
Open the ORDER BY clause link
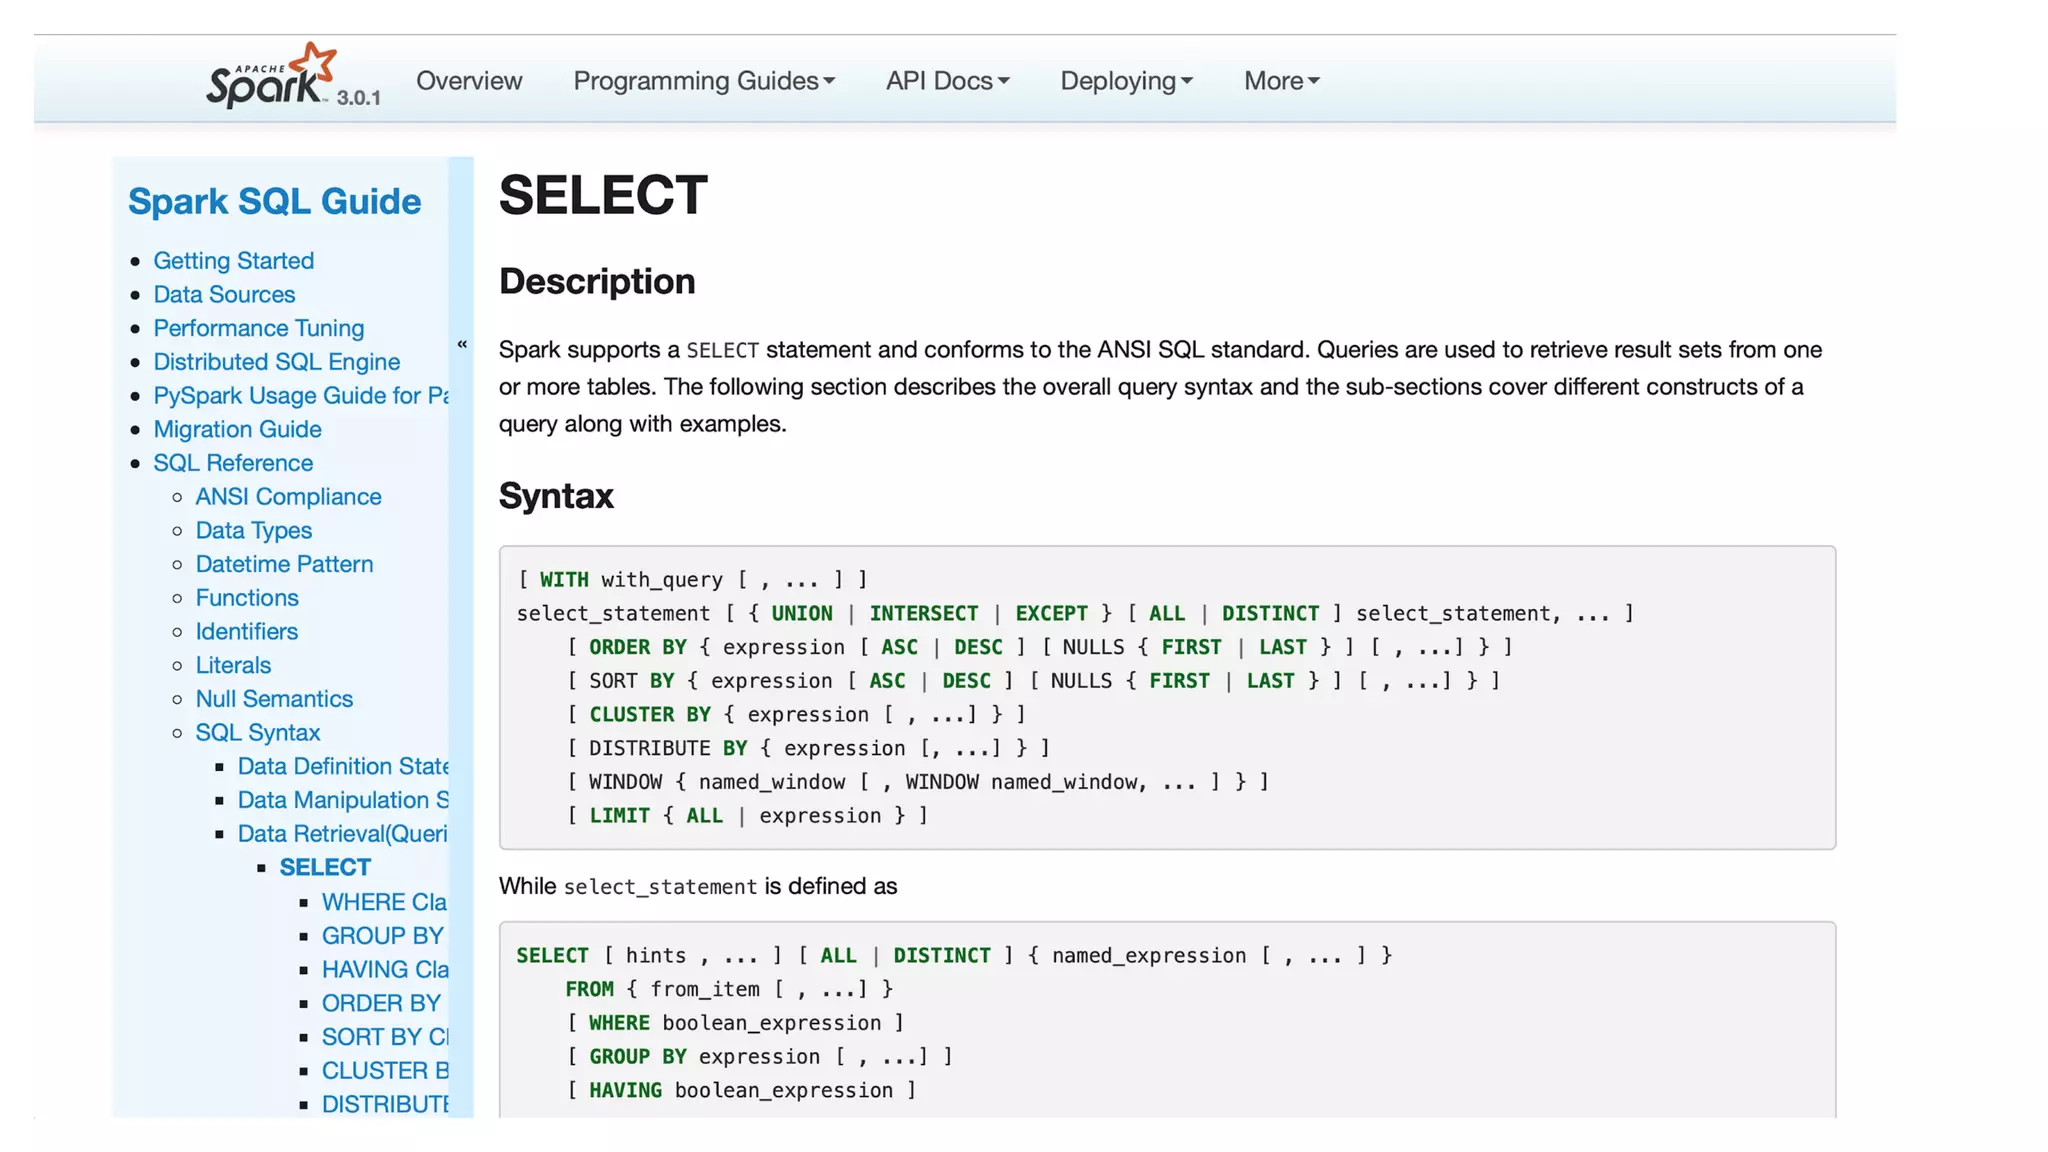point(381,1003)
